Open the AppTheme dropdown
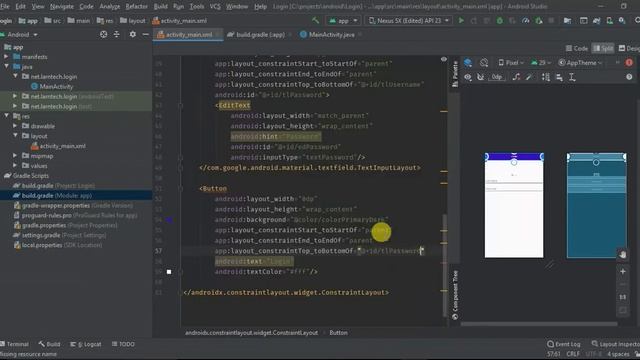Screen dimensions: 640x360 pos(580,62)
